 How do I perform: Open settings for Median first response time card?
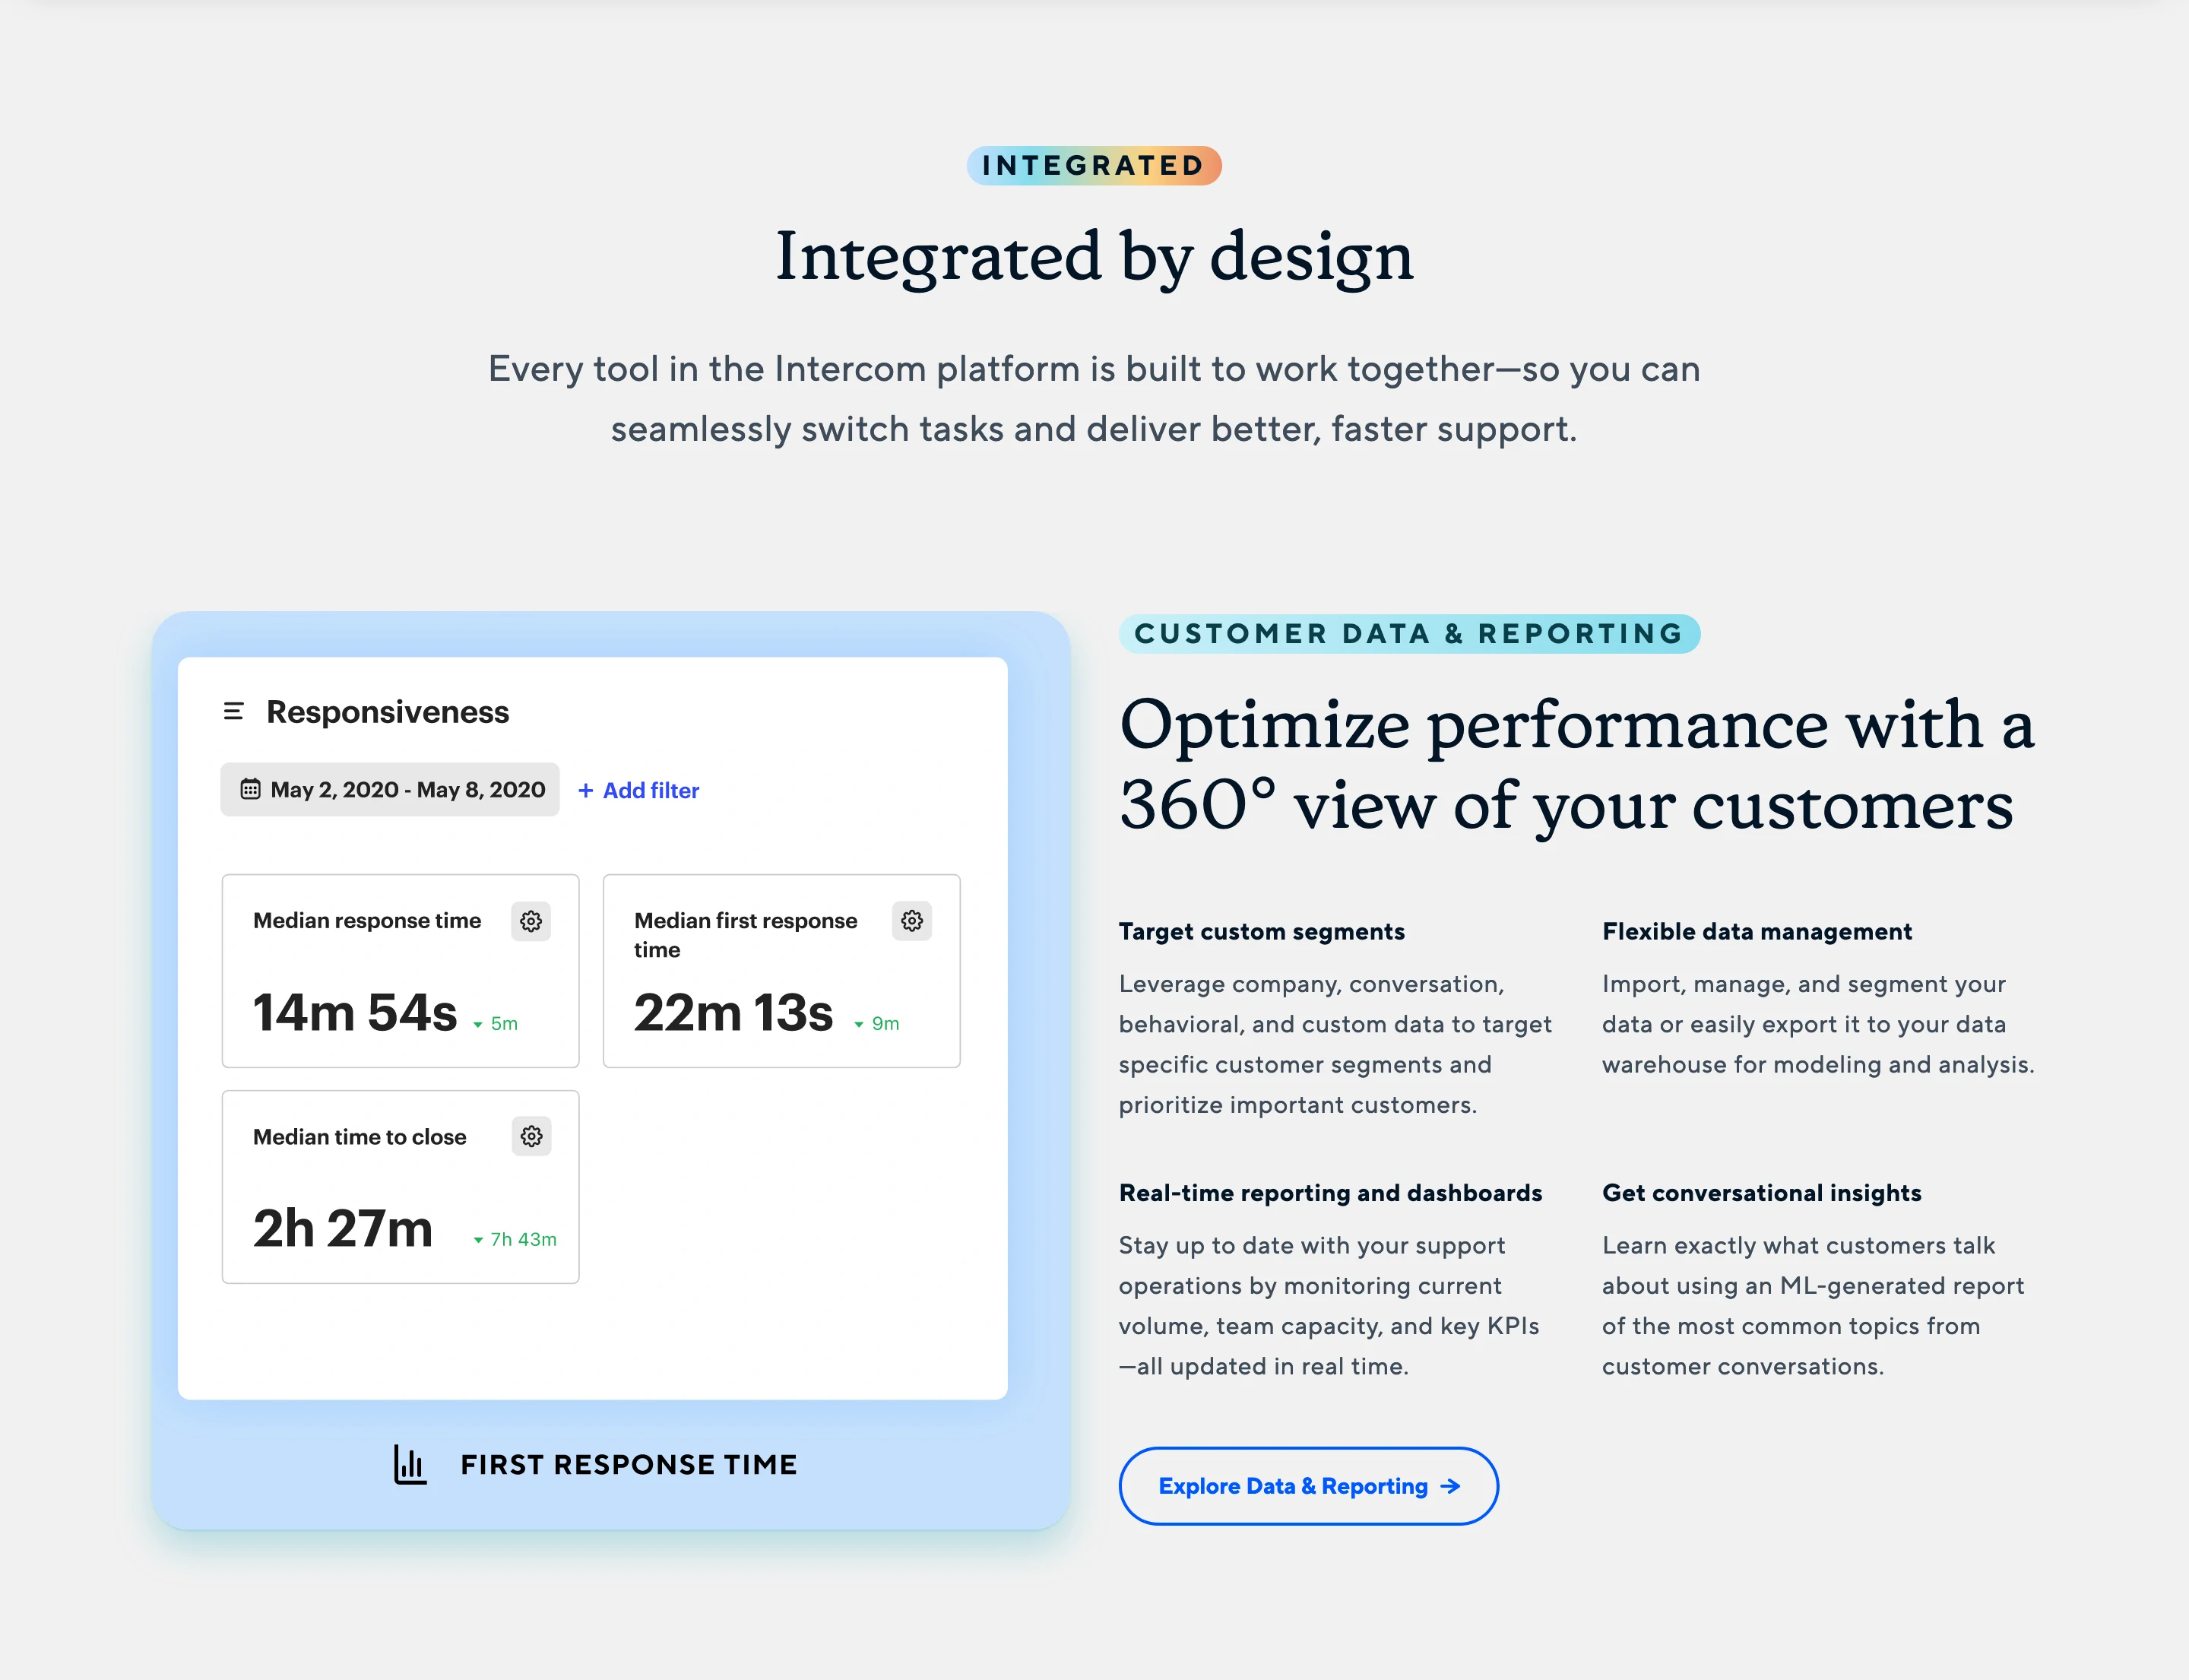(911, 921)
